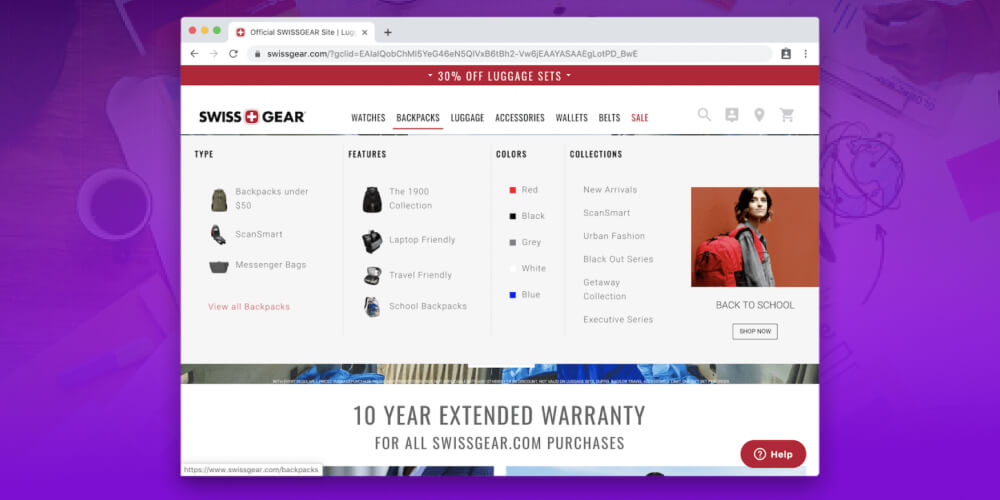Open the shopping cart icon
This screenshot has height=500, width=1000.
coord(787,115)
